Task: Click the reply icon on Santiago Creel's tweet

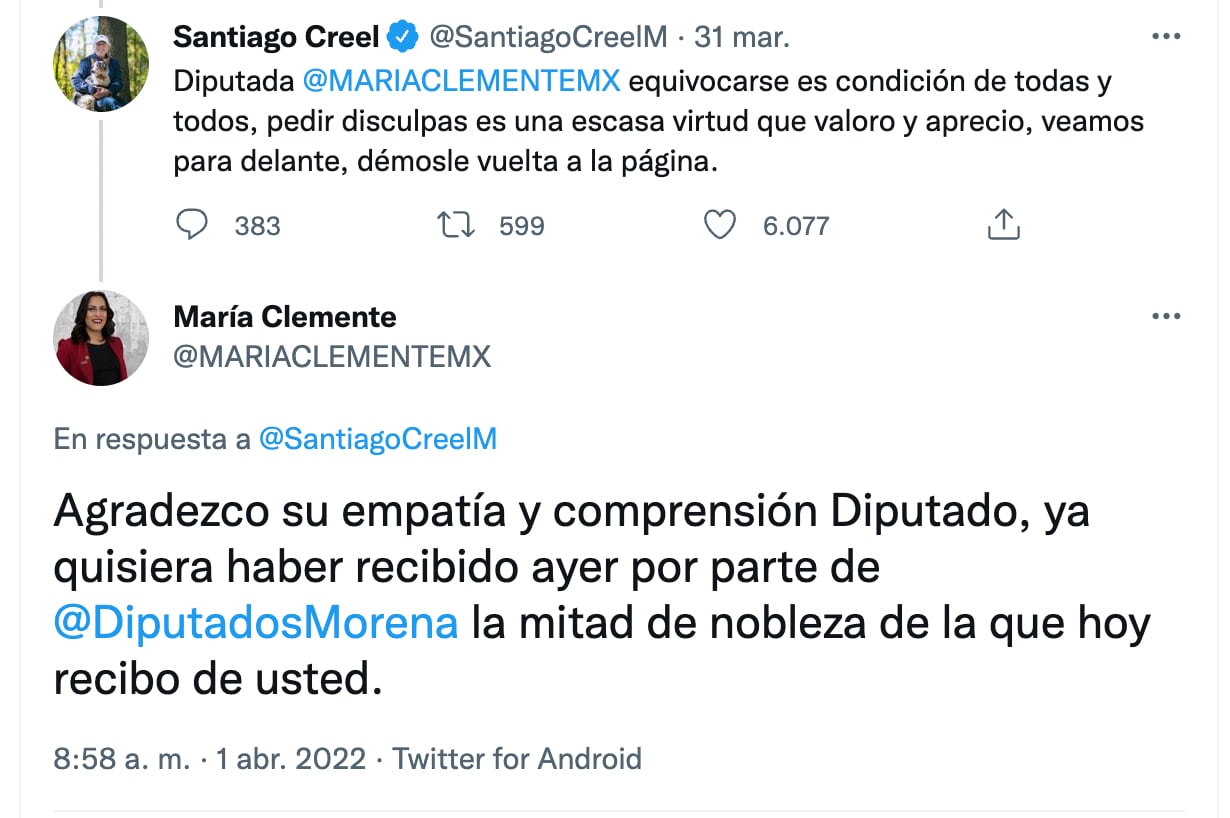Action: (191, 225)
